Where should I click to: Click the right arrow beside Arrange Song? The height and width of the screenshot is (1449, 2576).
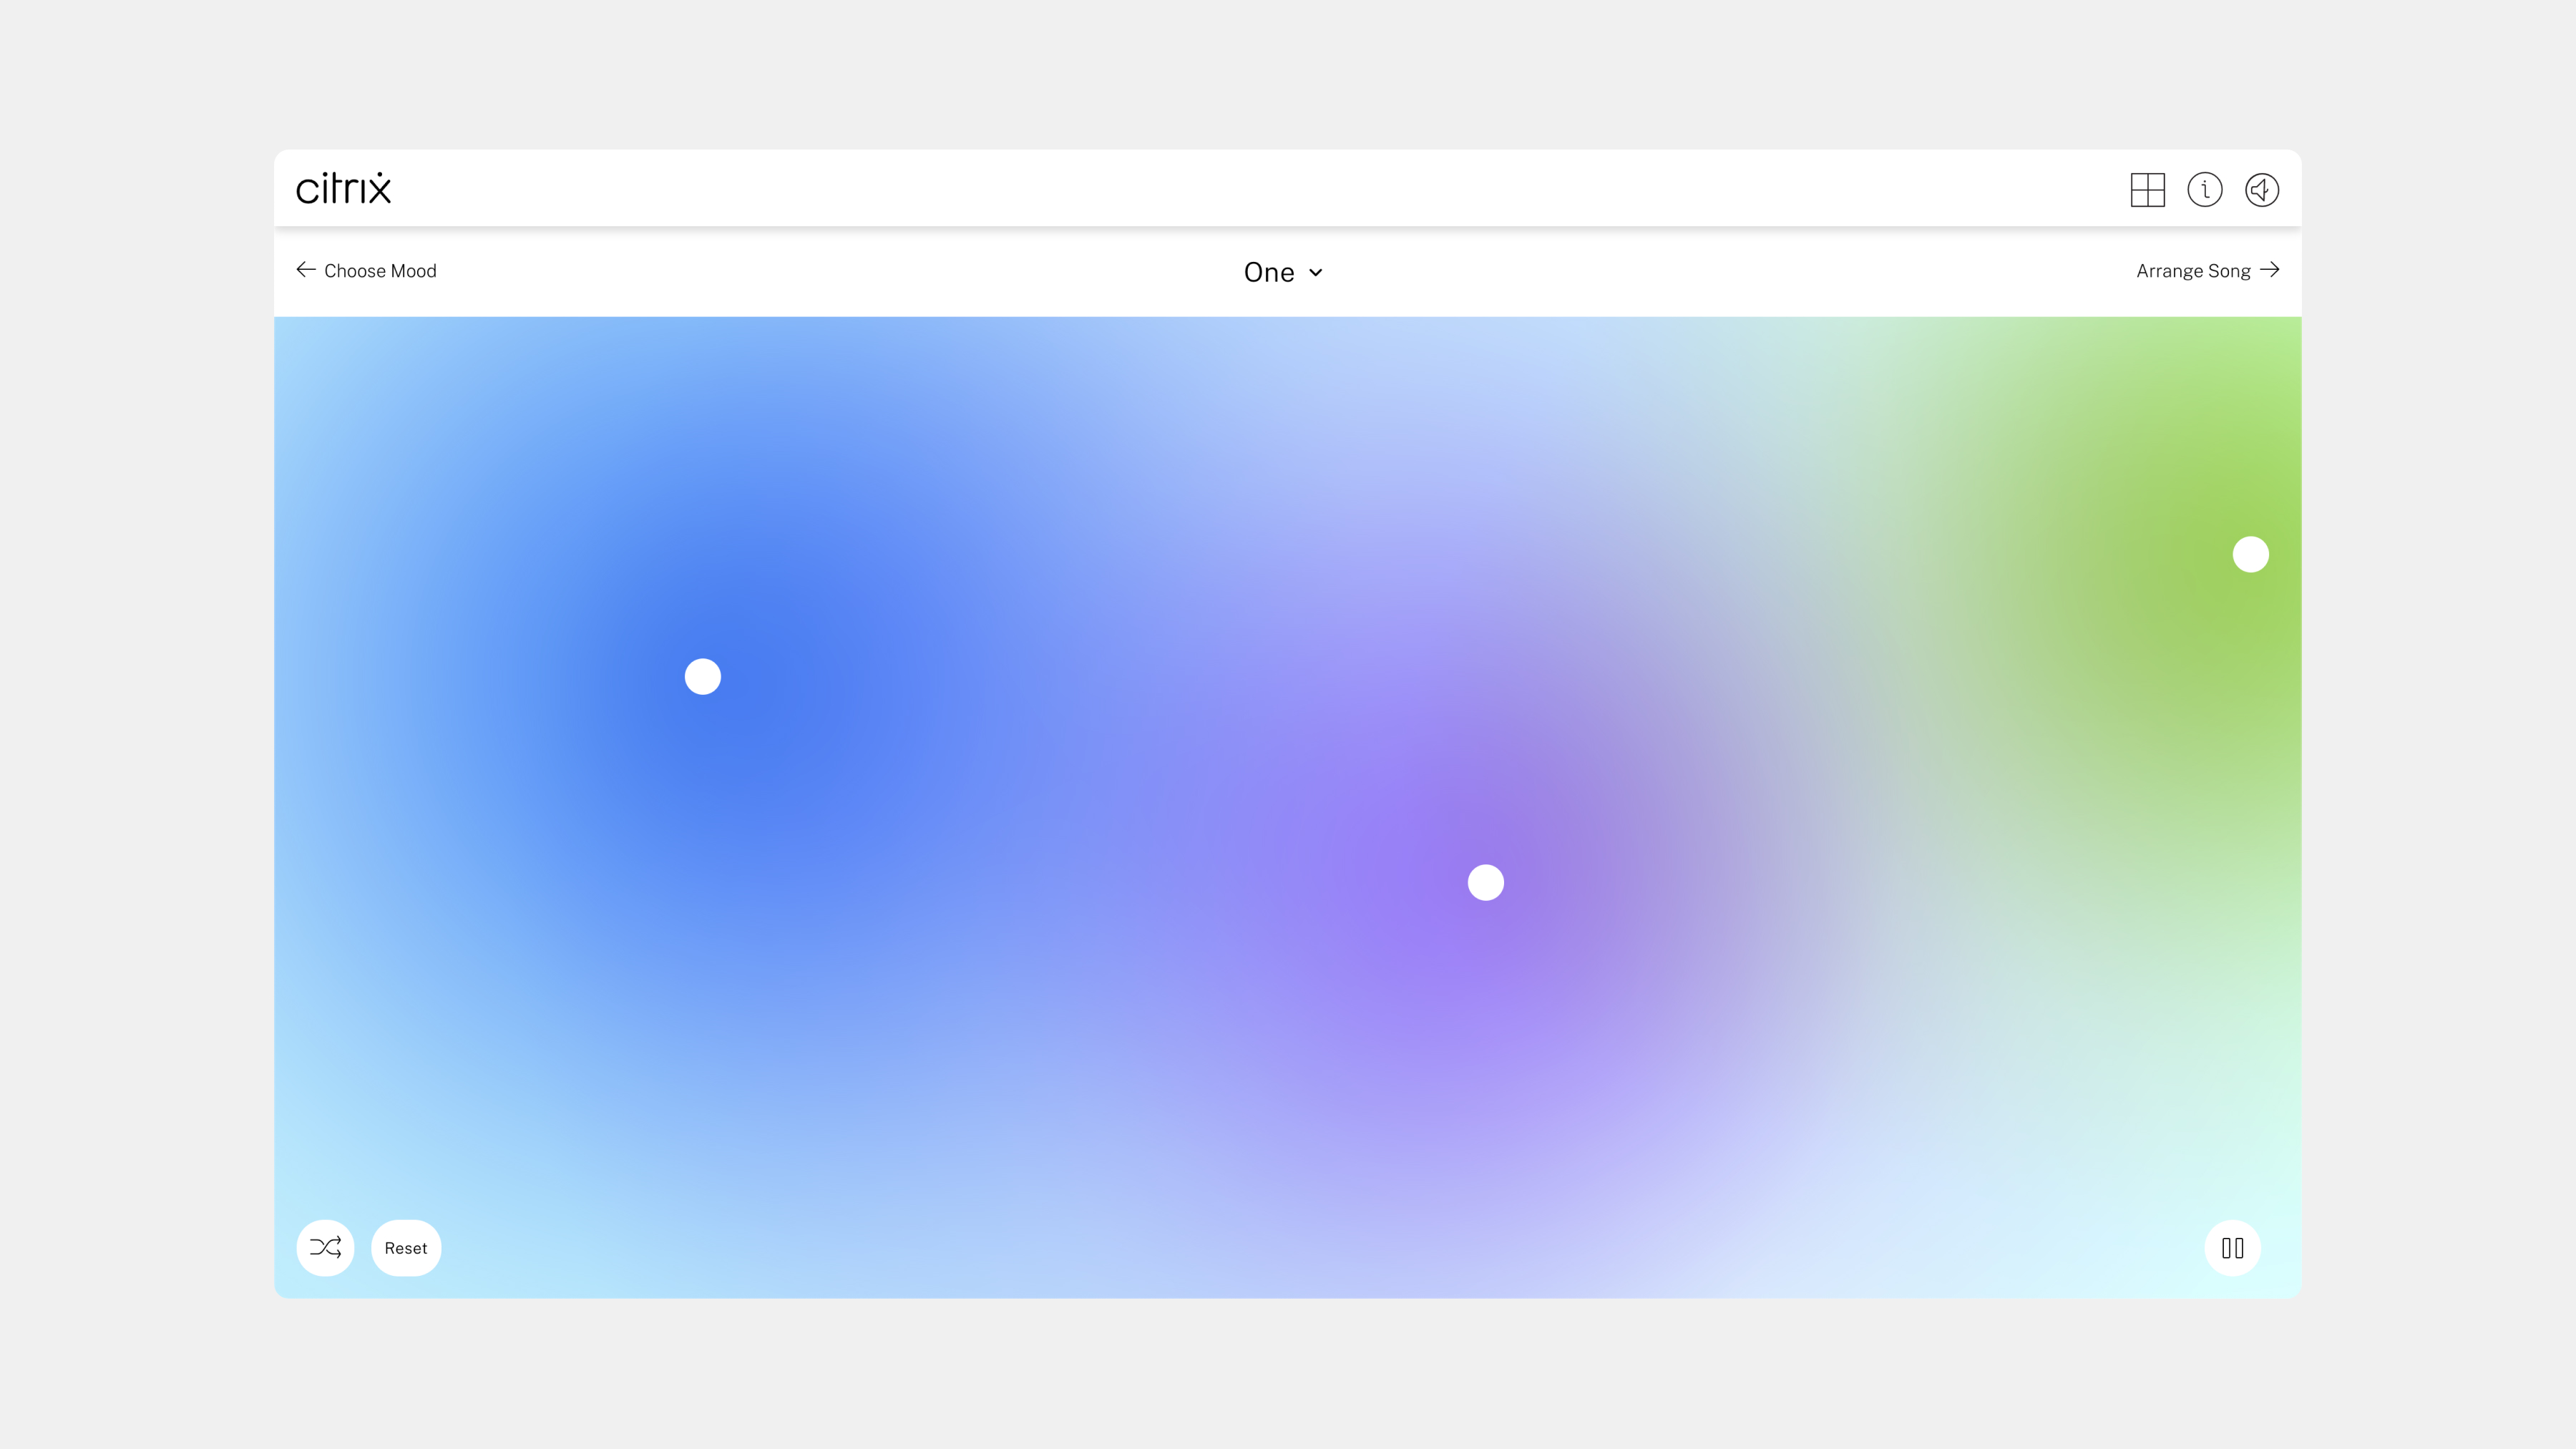pos(2270,270)
